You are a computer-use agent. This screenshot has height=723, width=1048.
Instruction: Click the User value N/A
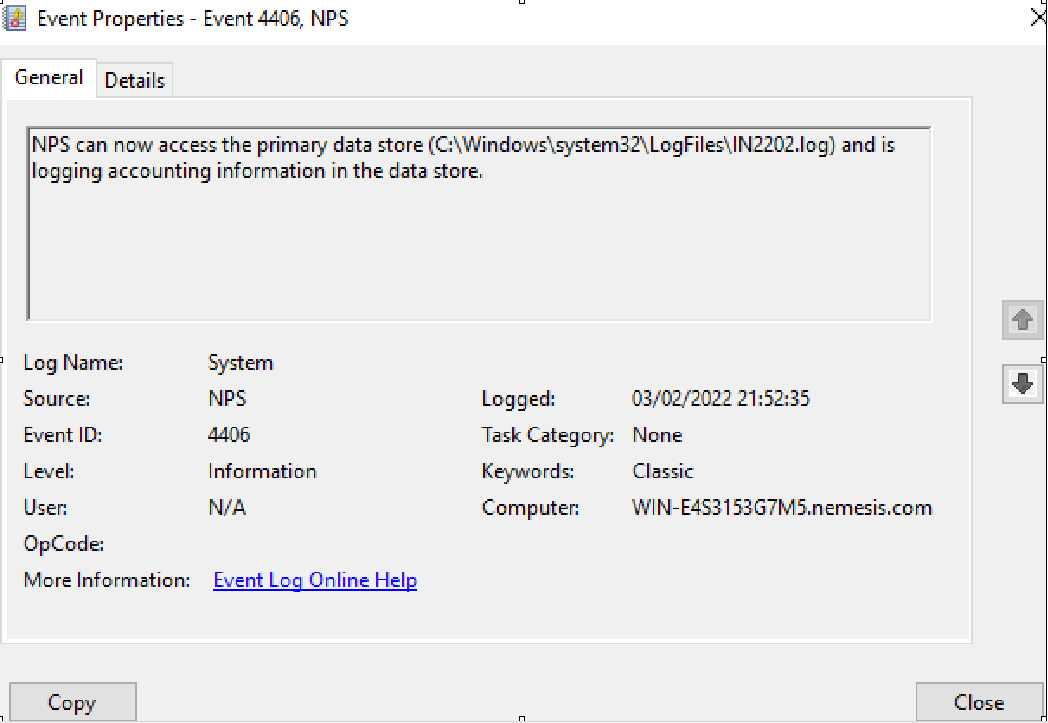pos(226,507)
